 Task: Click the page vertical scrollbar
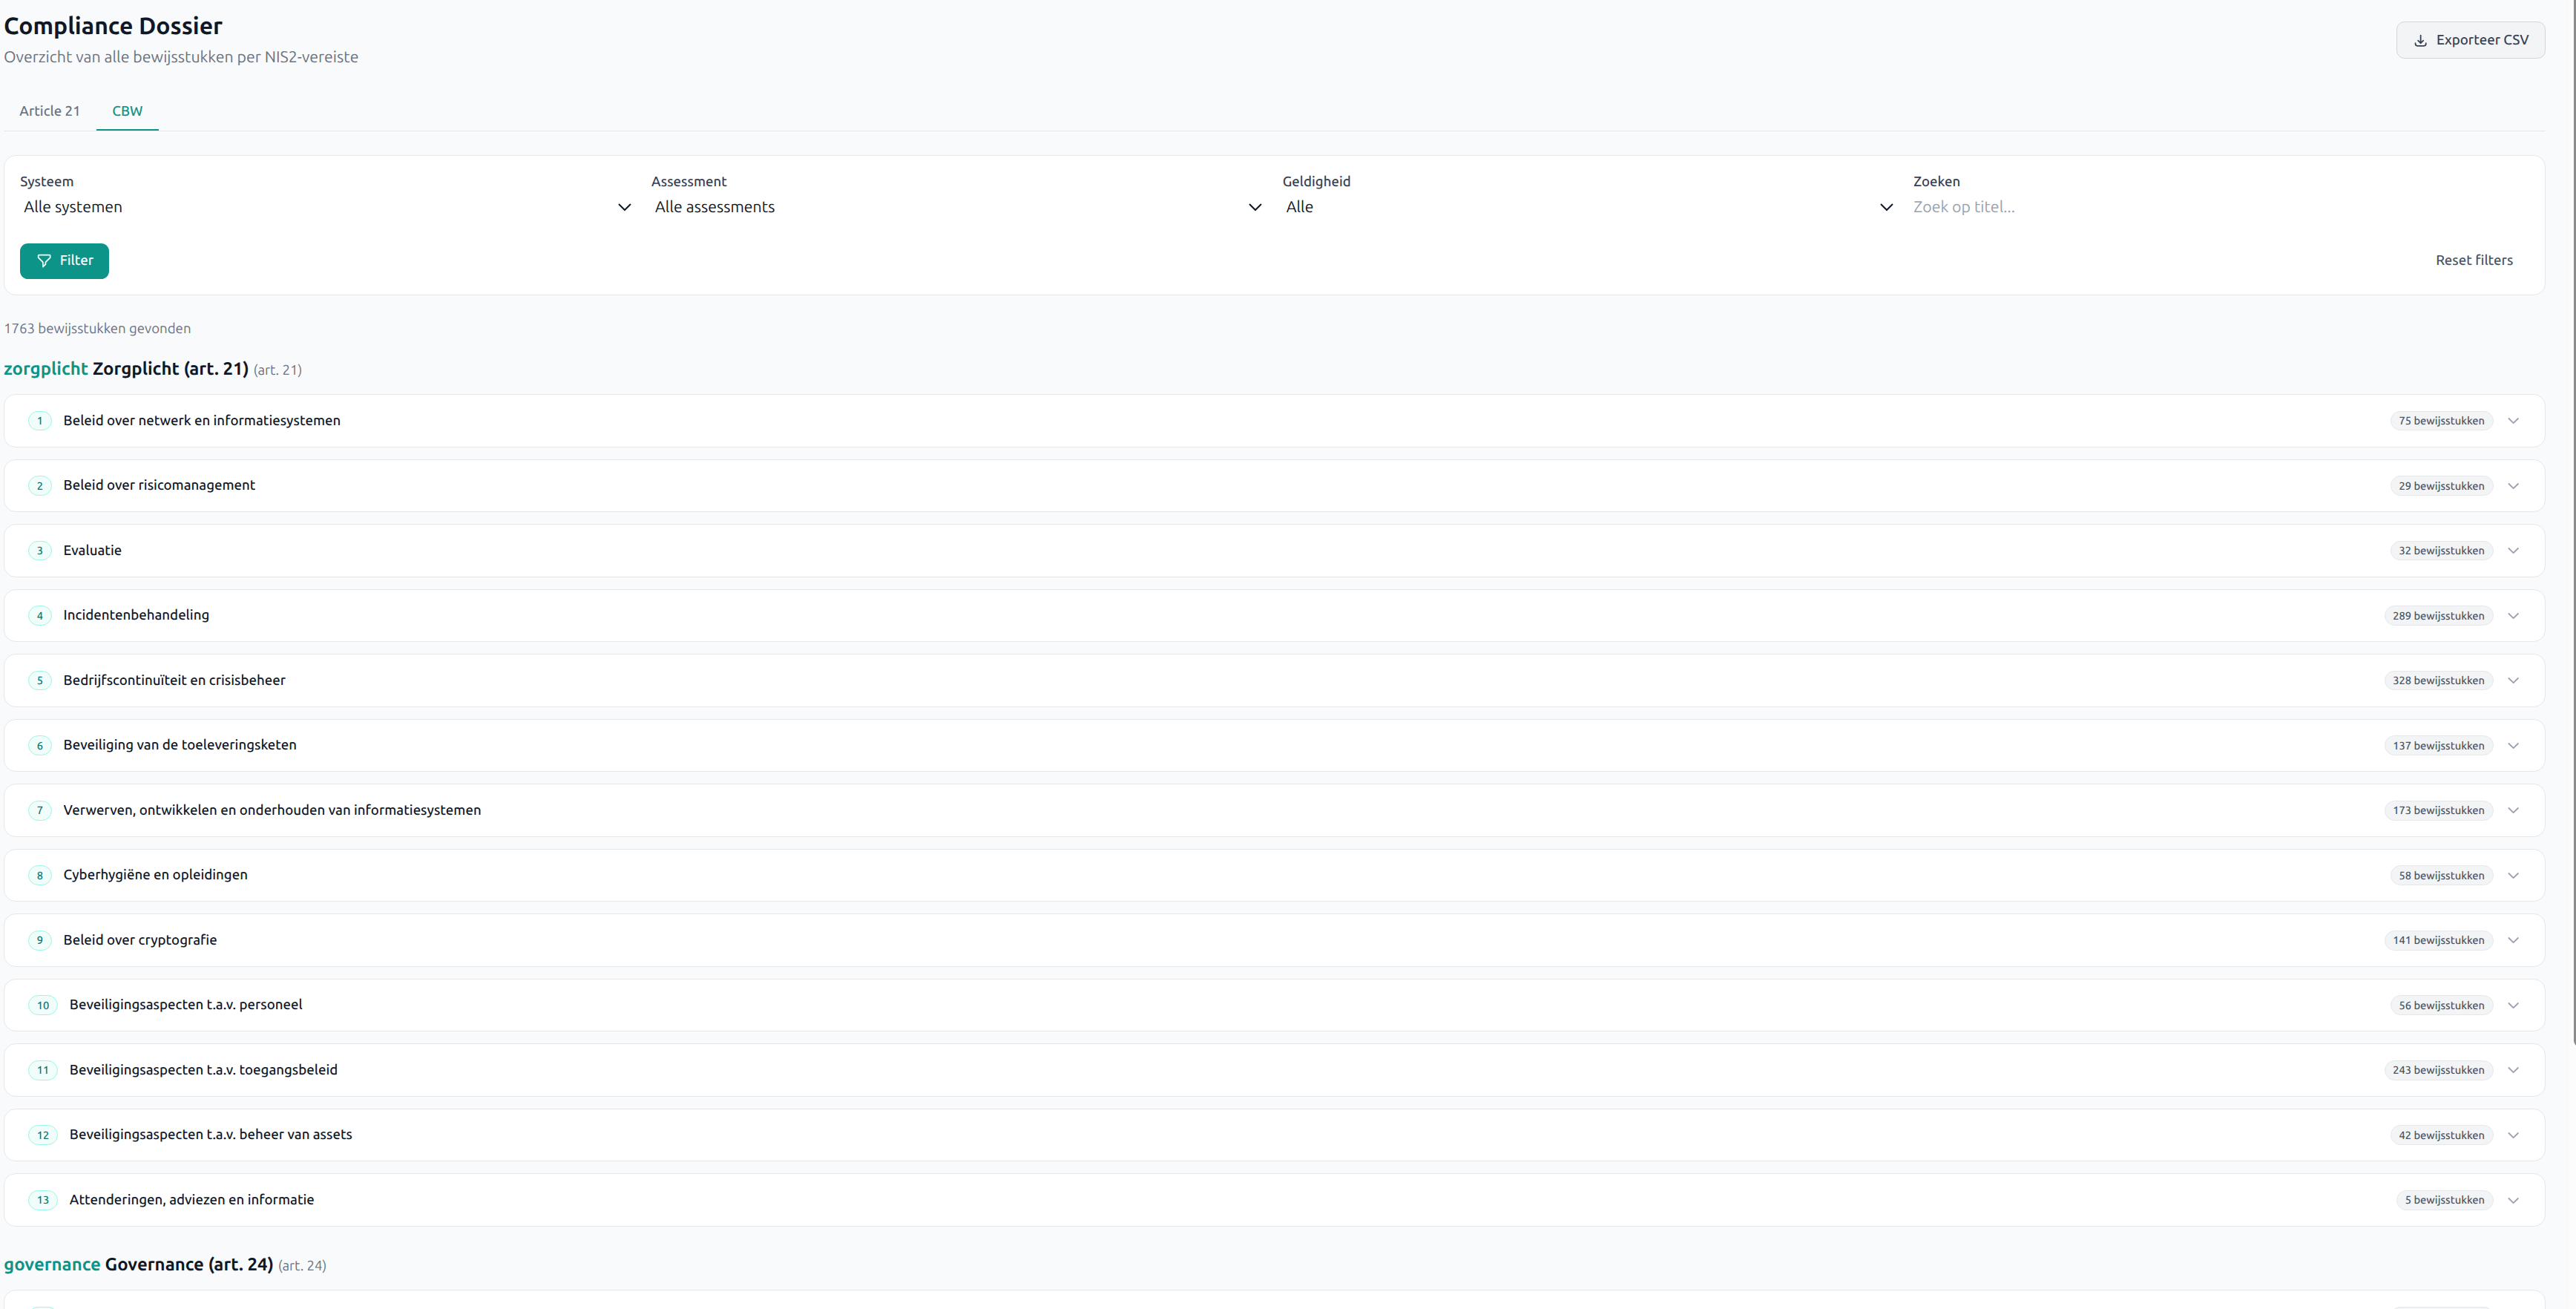2572,520
